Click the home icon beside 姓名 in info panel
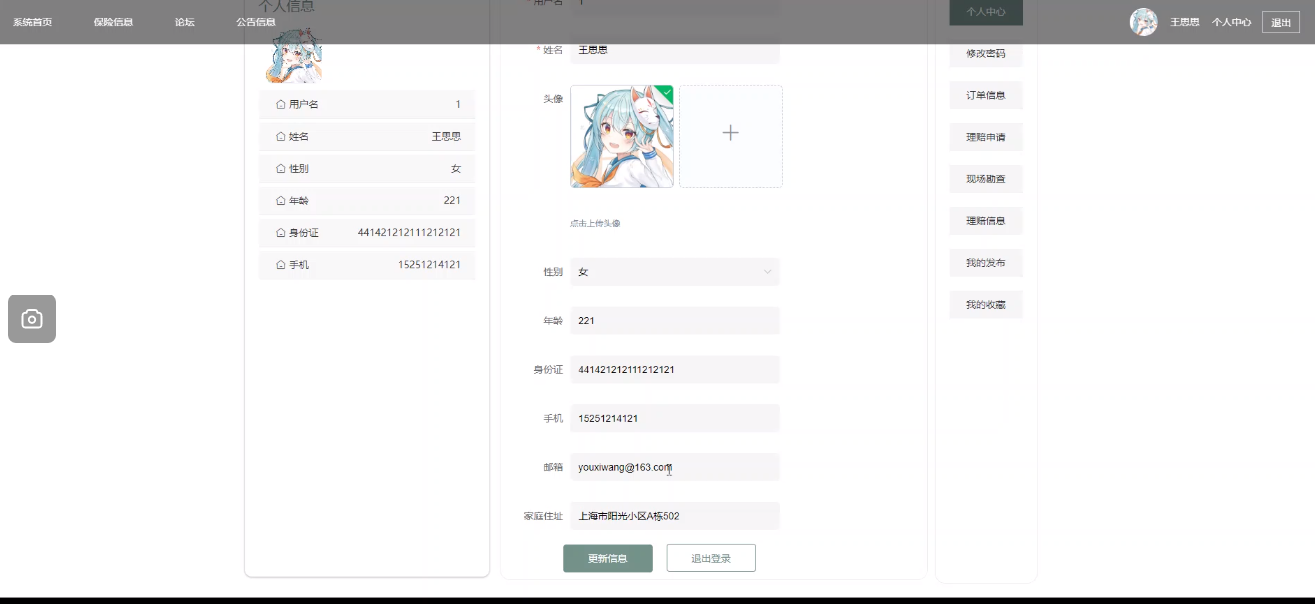Image resolution: width=1315 pixels, height=604 pixels. click(x=281, y=136)
